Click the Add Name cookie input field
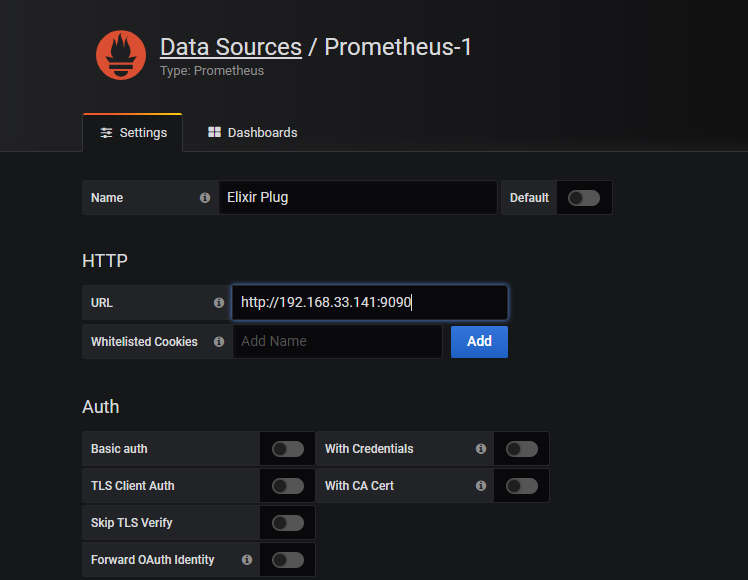 337,342
